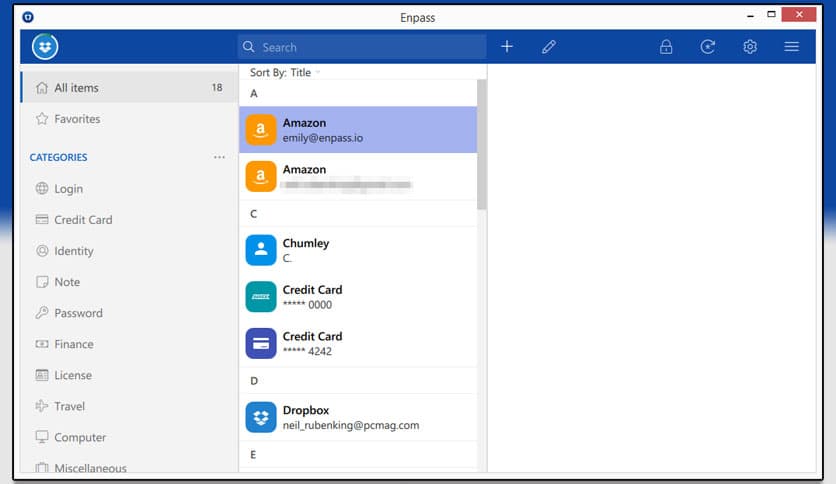Open settings gear icon
836x484 pixels.
coord(750,47)
